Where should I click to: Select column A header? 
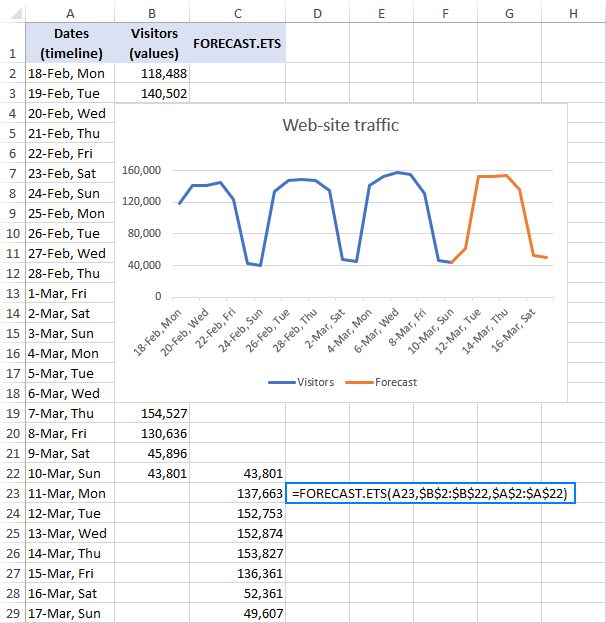click(70, 14)
